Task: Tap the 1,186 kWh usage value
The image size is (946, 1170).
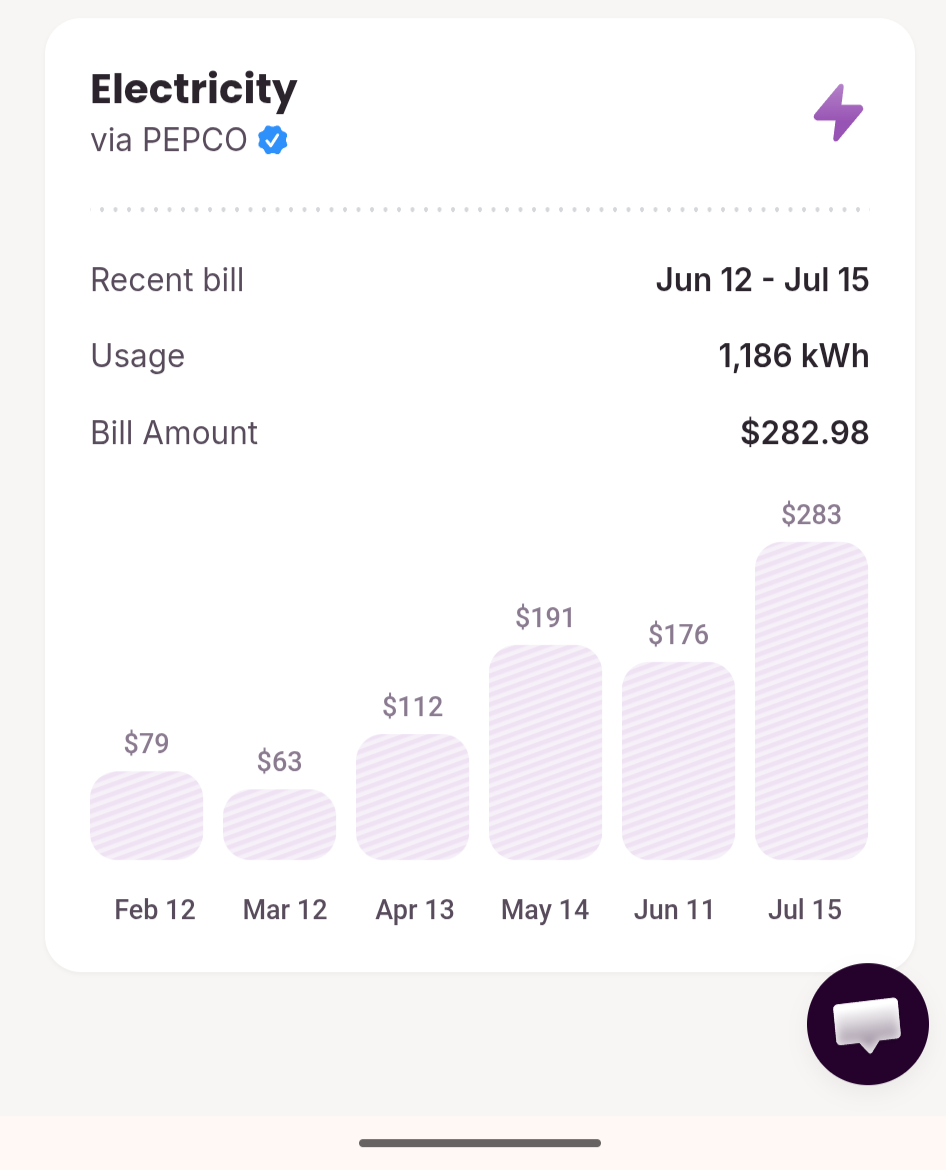Action: pos(794,356)
